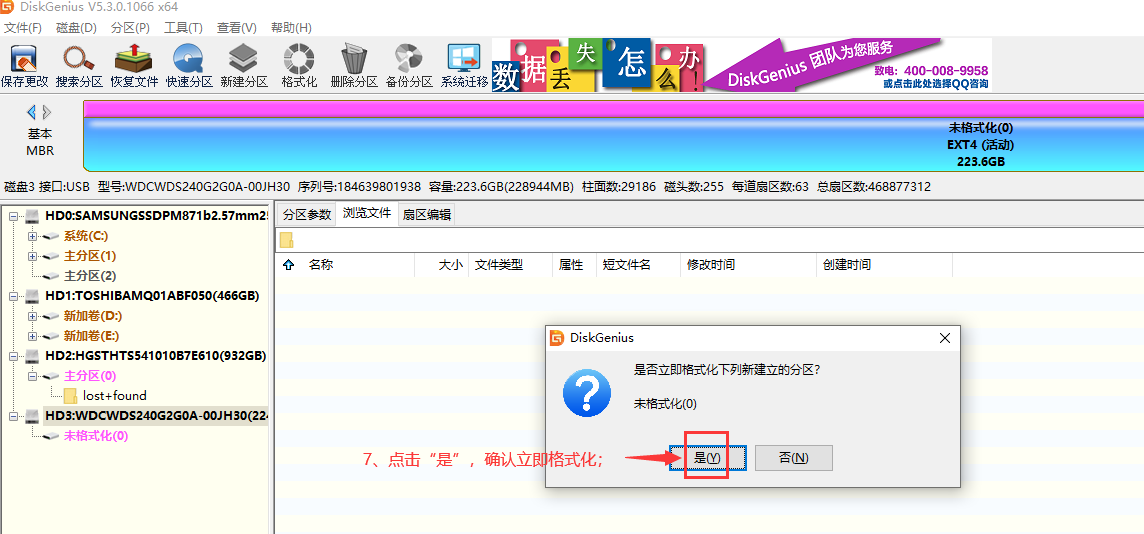Sort by Attributes (属性) column header
The image size is (1144, 534).
(574, 265)
